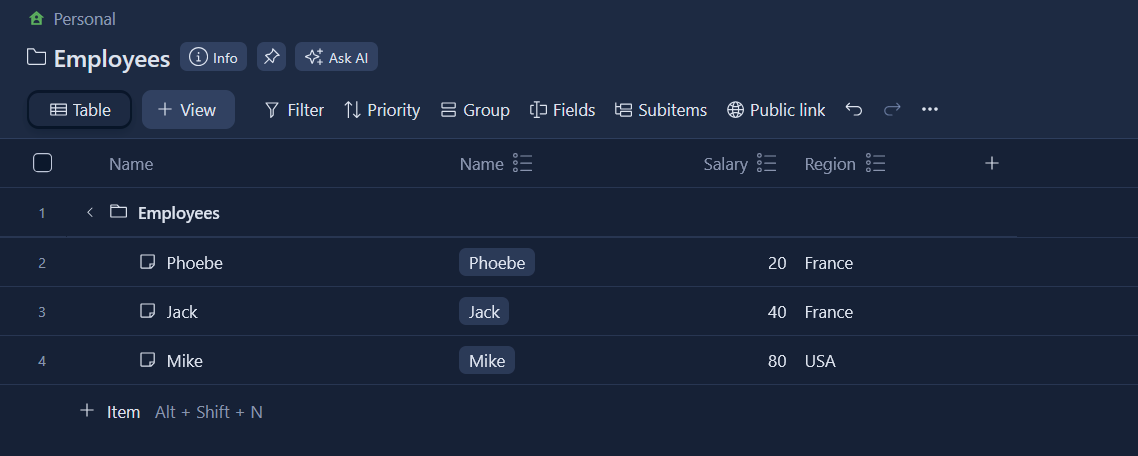The width and height of the screenshot is (1138, 456).
Task: Open the Region column list menu
Action: (x=875, y=164)
